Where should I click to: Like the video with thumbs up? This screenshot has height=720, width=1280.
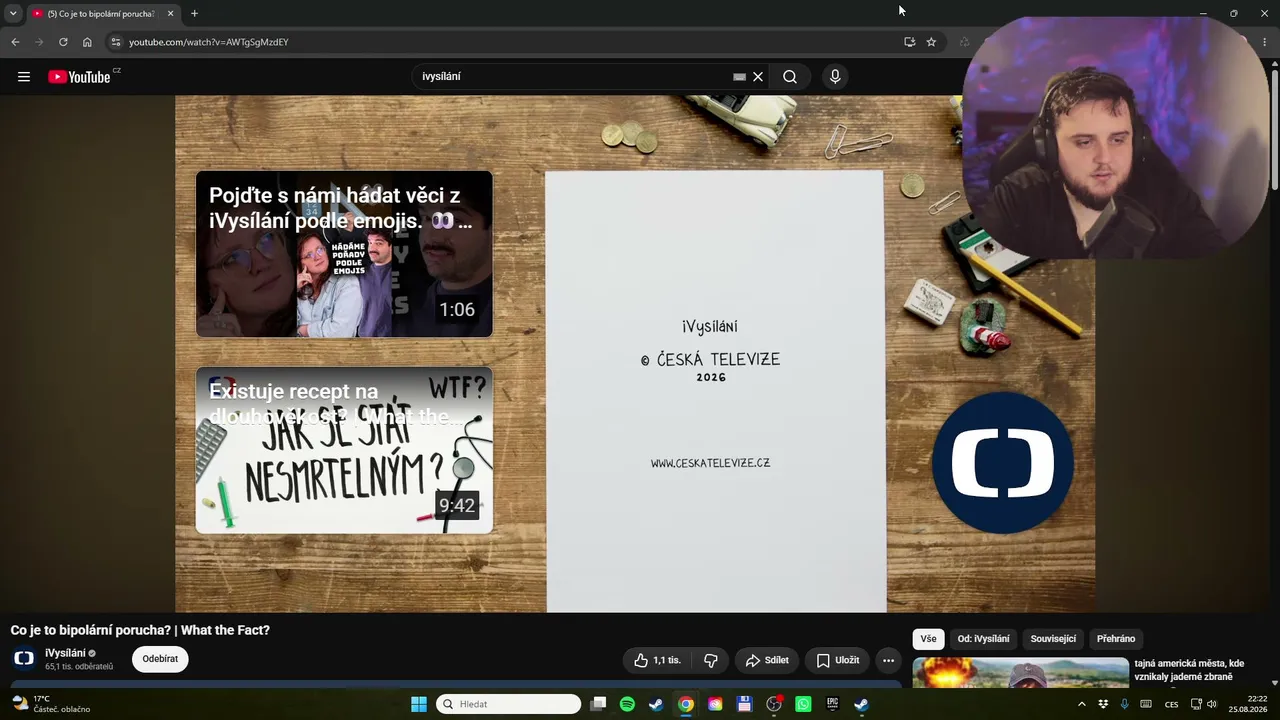657,660
